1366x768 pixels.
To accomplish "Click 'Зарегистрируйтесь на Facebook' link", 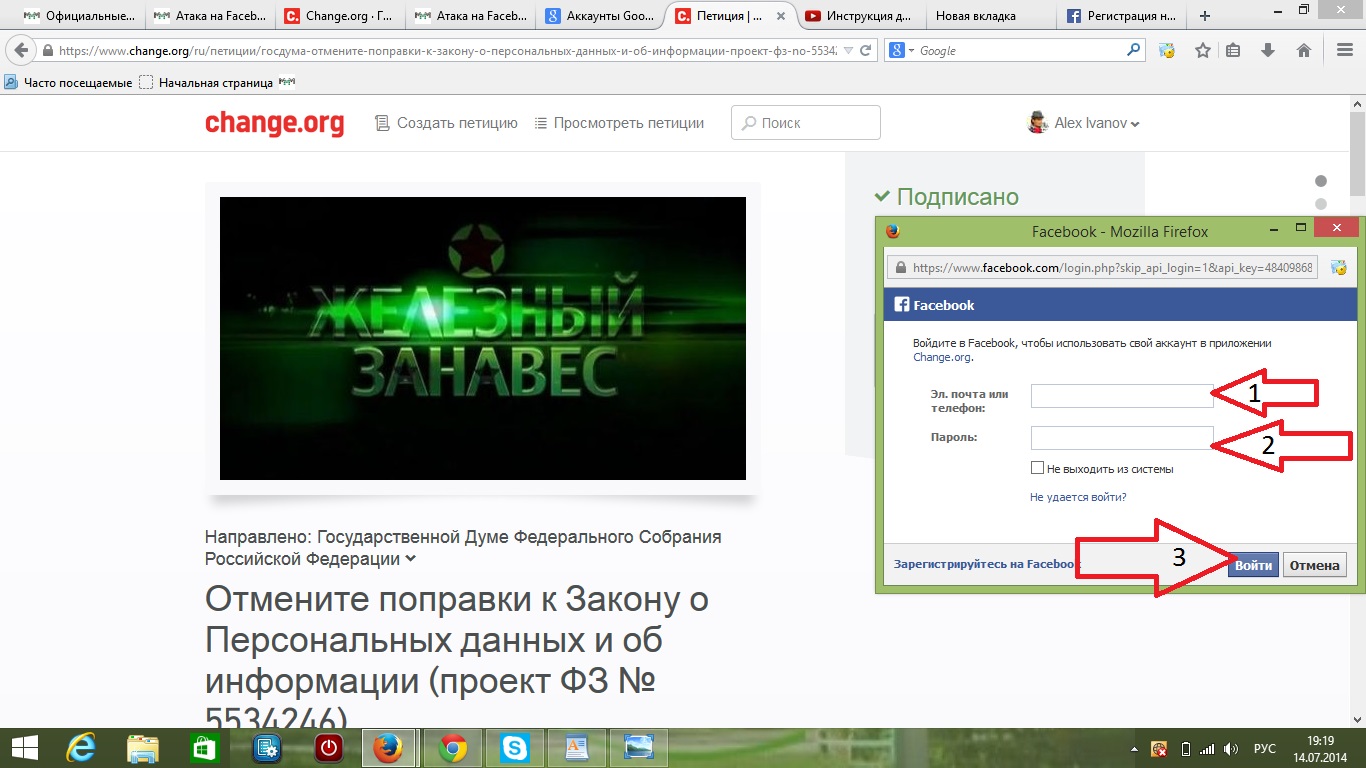I will (x=987, y=564).
